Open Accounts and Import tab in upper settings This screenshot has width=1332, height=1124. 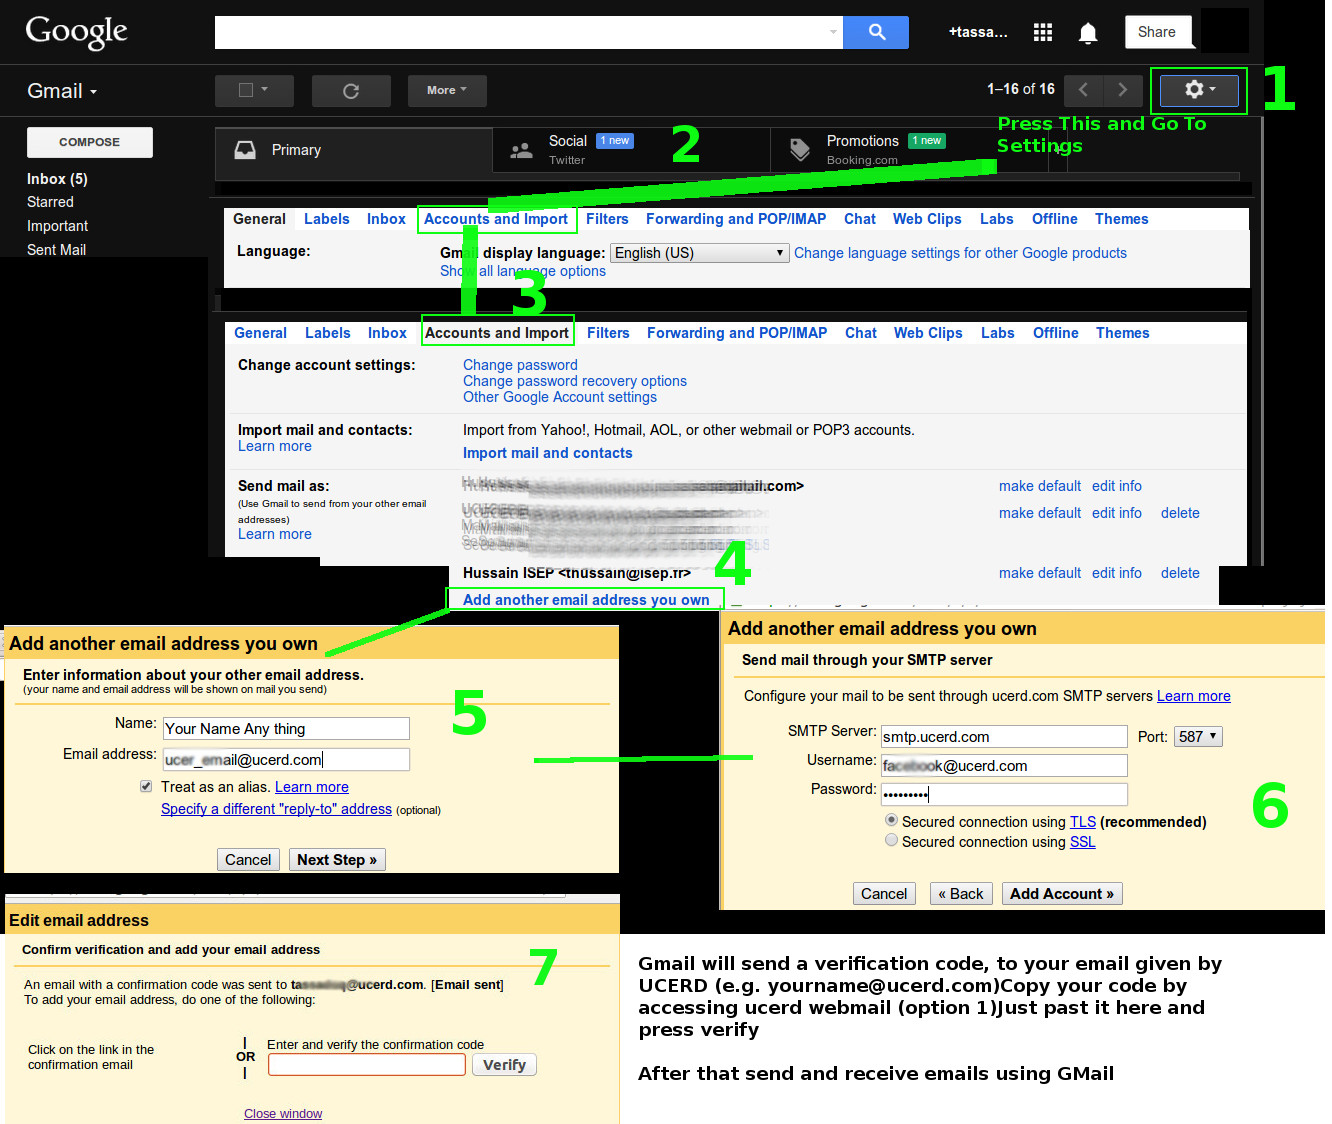click(496, 219)
